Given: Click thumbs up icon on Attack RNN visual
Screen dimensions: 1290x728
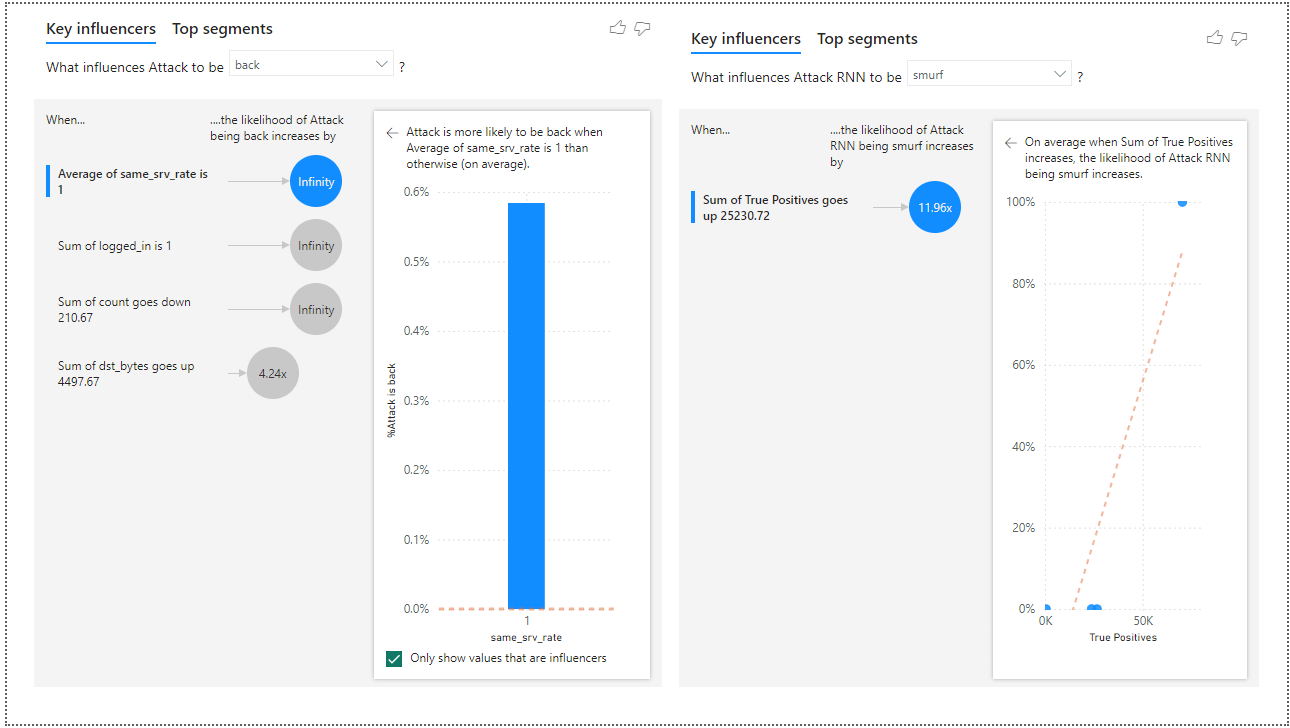Looking at the screenshot, I should (1215, 38).
